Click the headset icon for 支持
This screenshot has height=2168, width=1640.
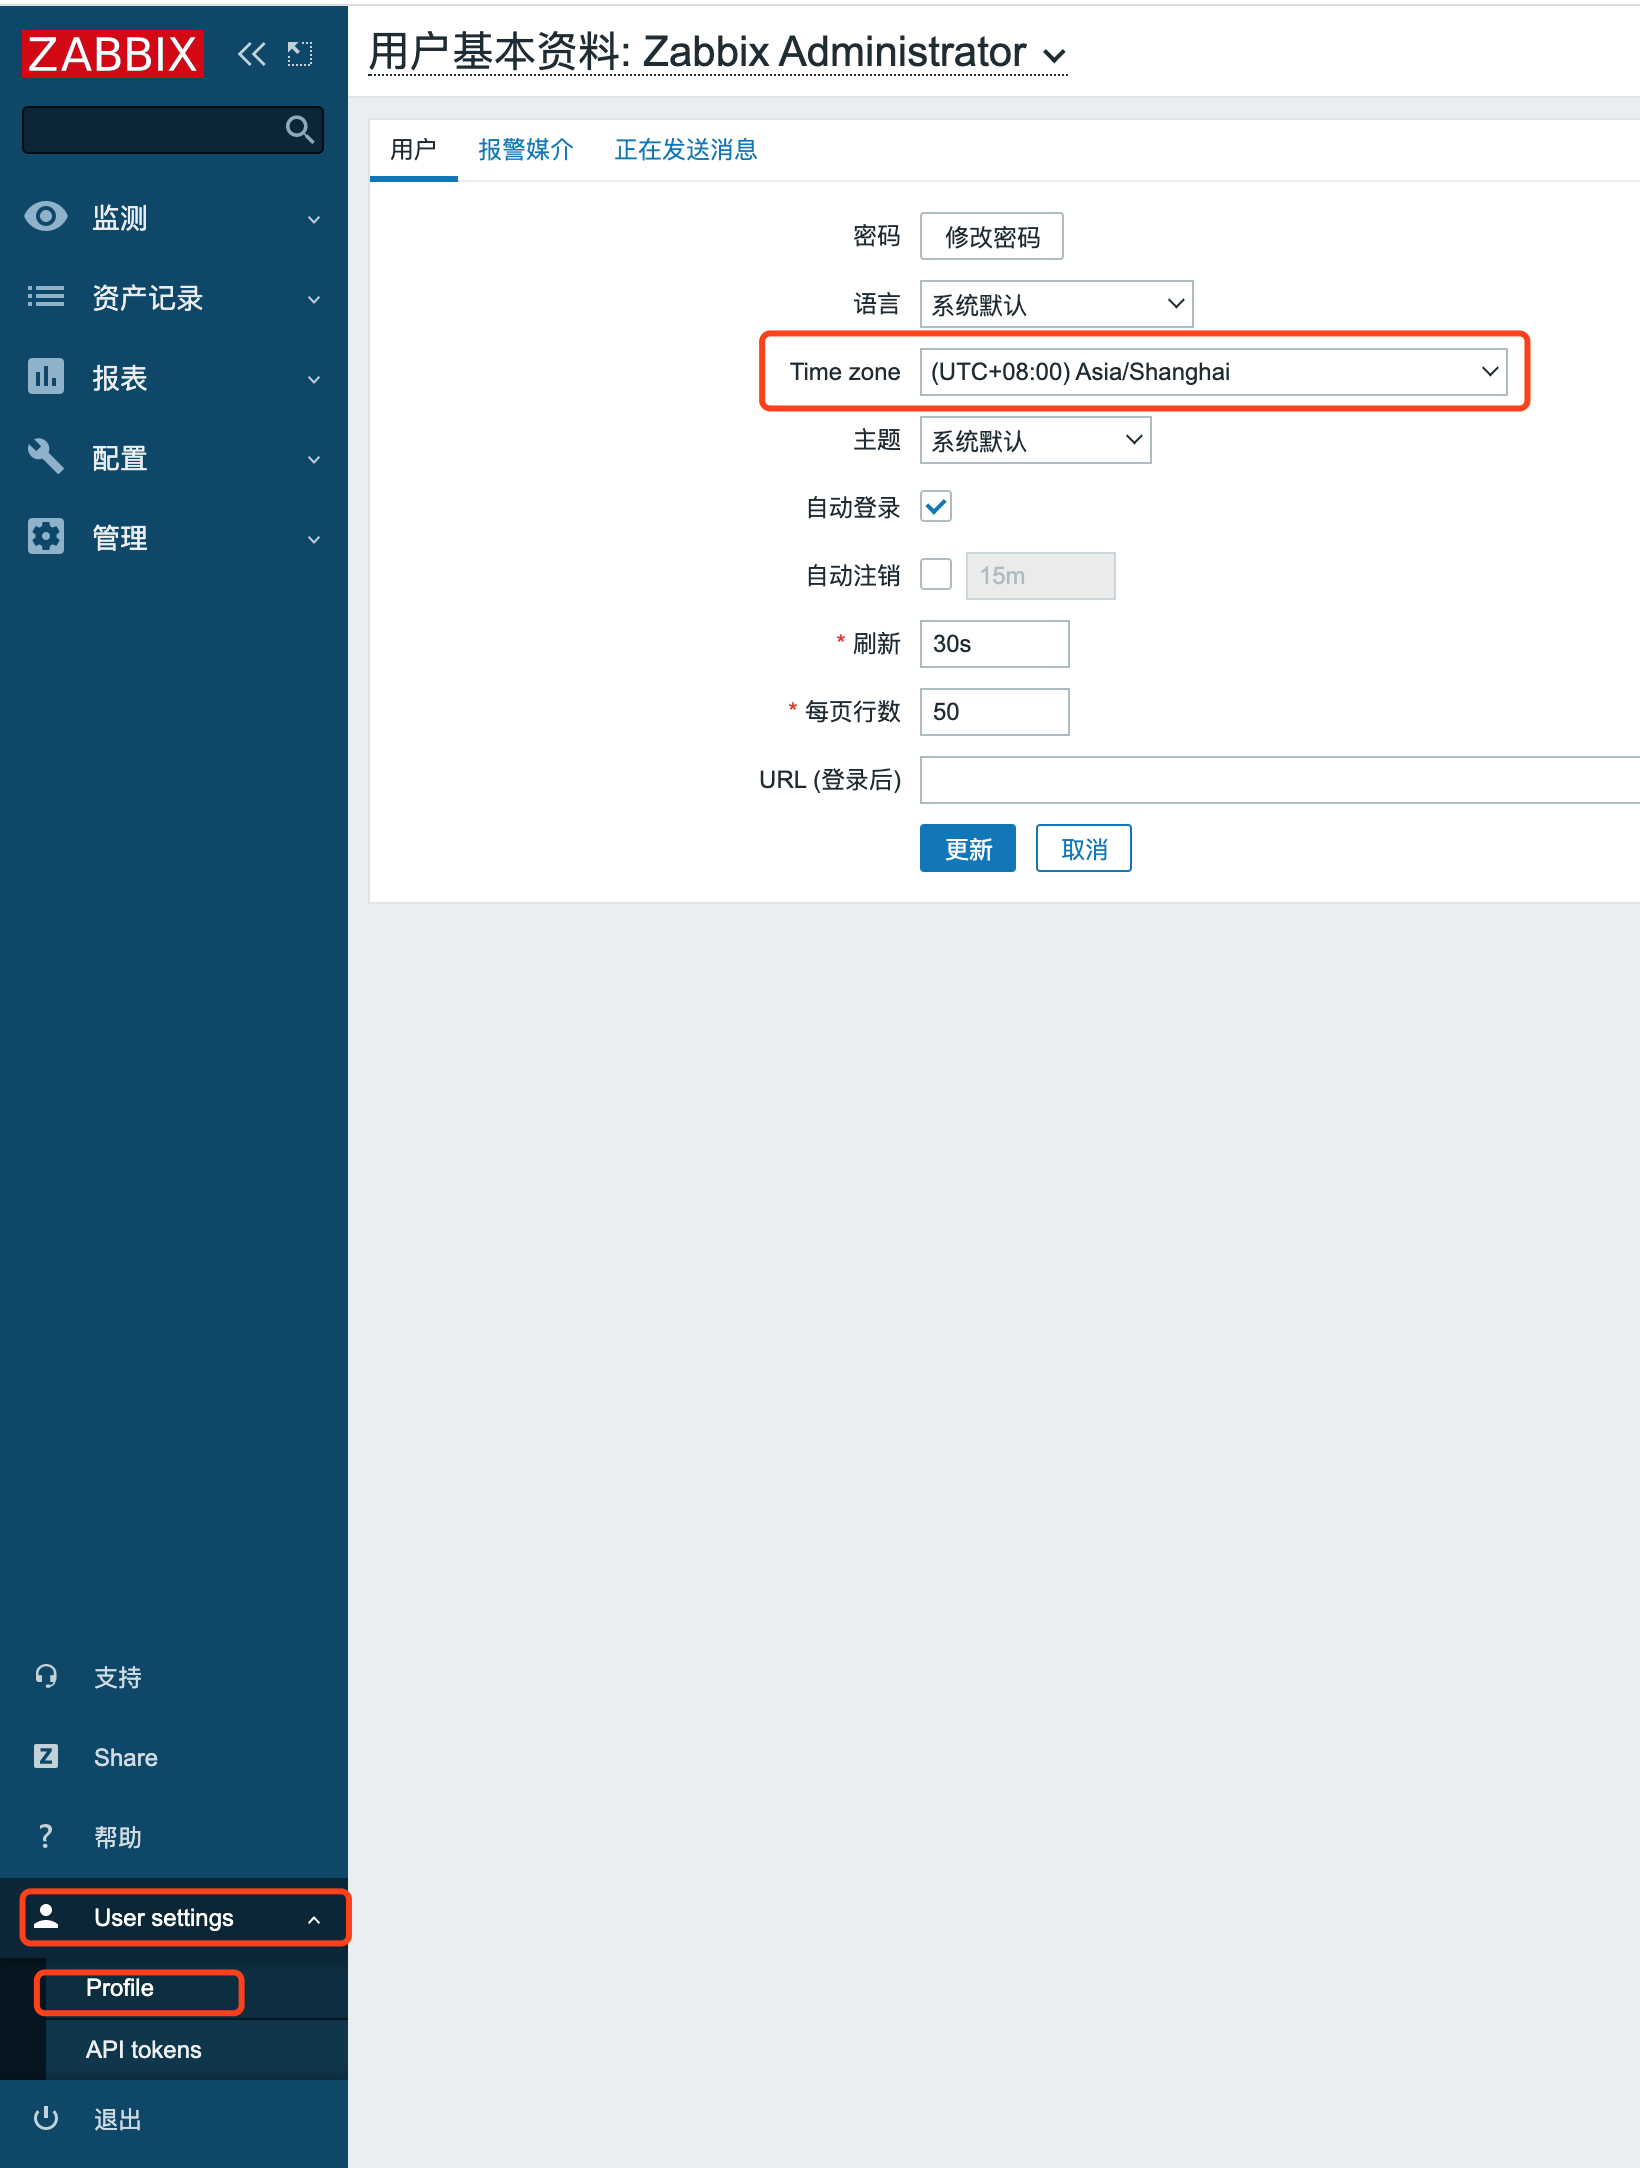pos(46,1677)
